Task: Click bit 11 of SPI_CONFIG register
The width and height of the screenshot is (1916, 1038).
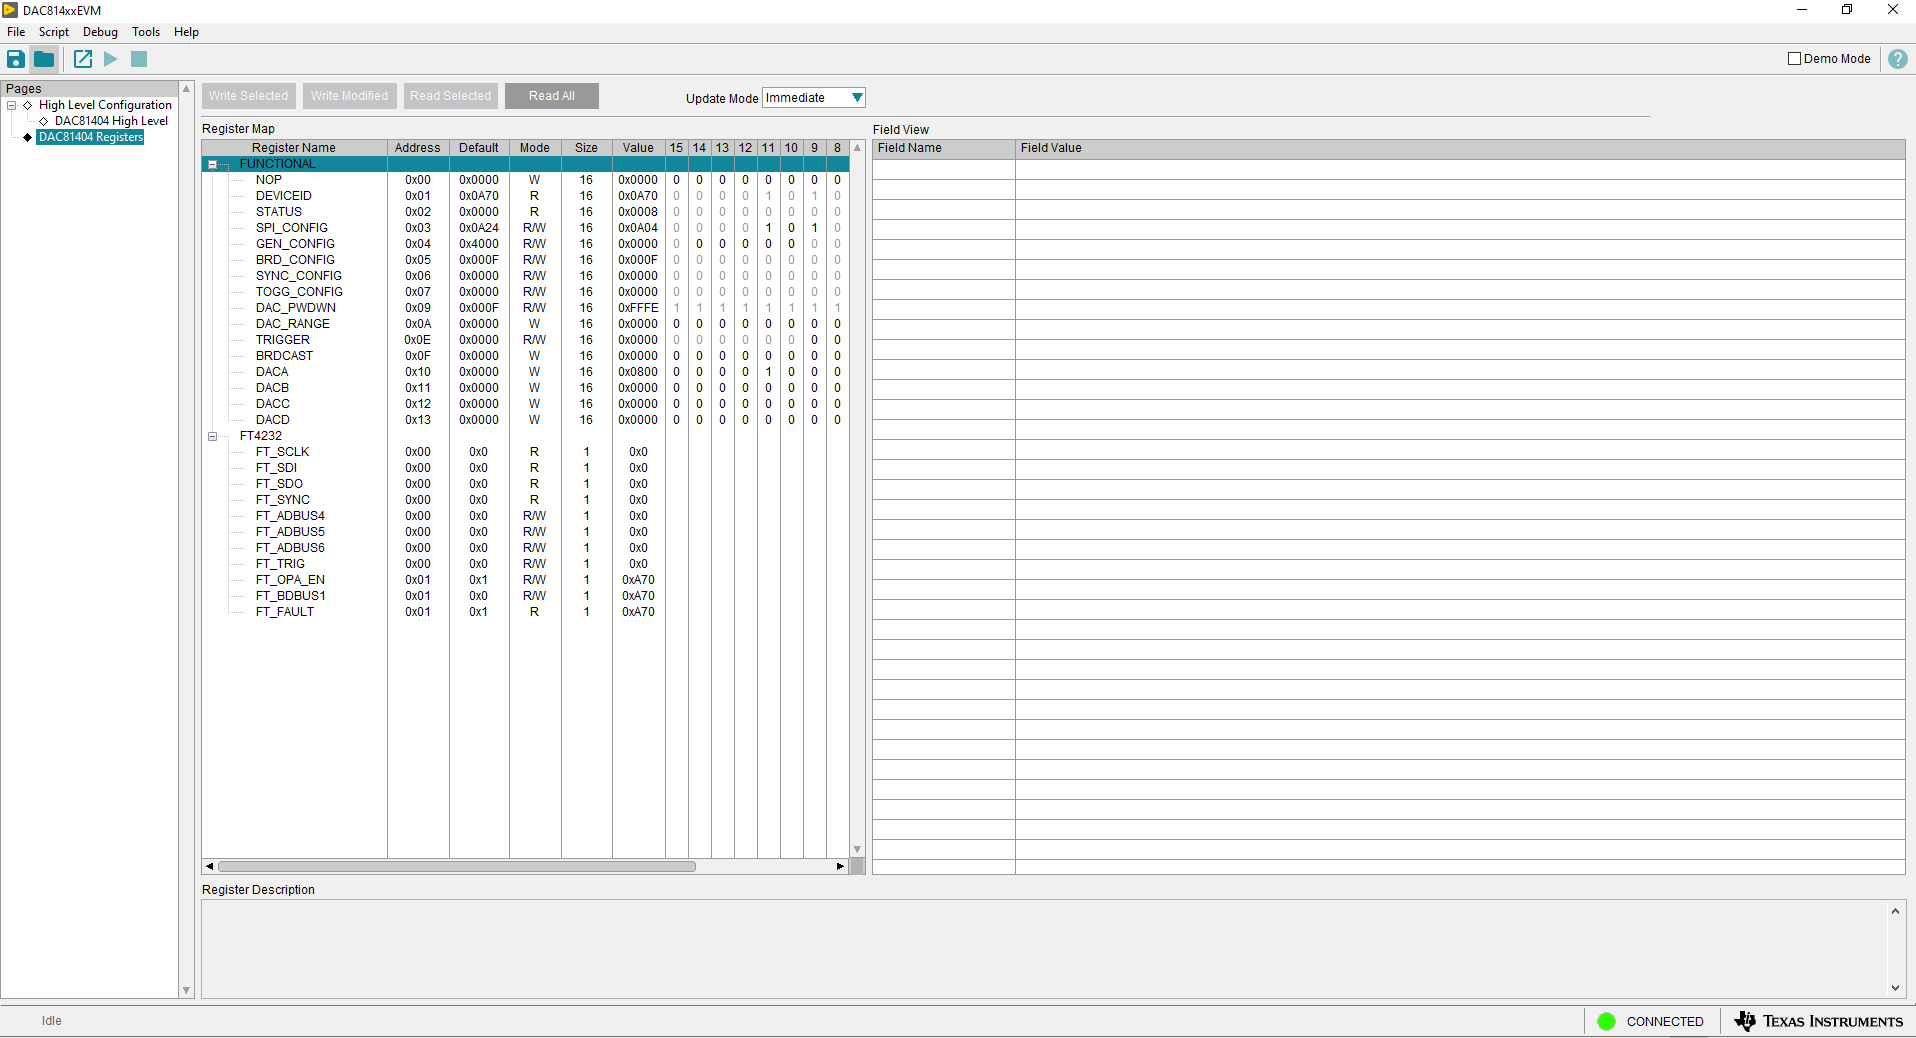Action: coord(768,228)
